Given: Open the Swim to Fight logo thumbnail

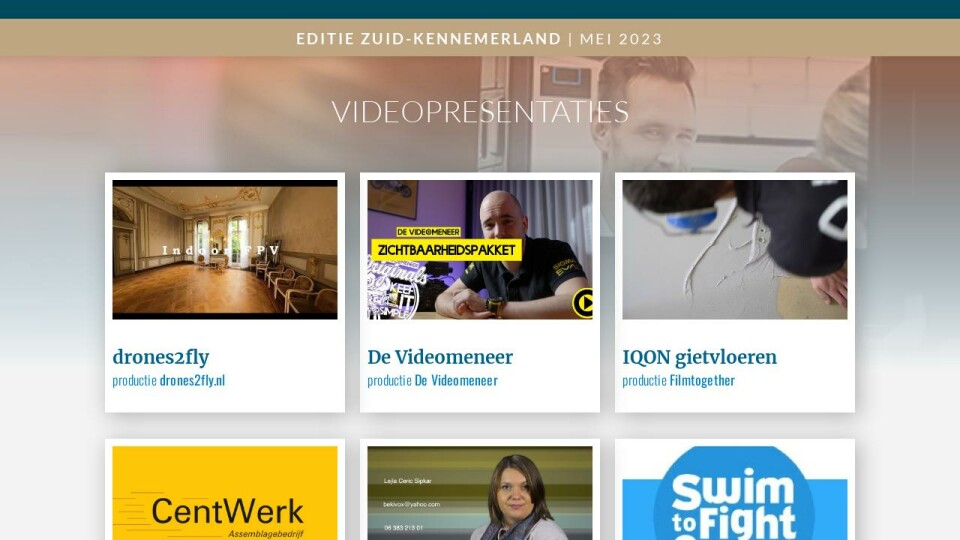Looking at the screenshot, I should (735, 493).
